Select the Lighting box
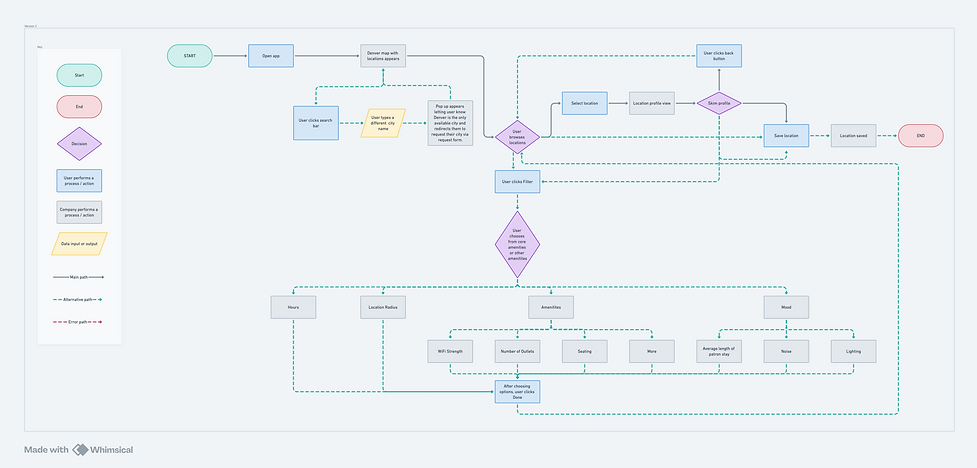This screenshot has height=468, width=977. tap(854, 351)
